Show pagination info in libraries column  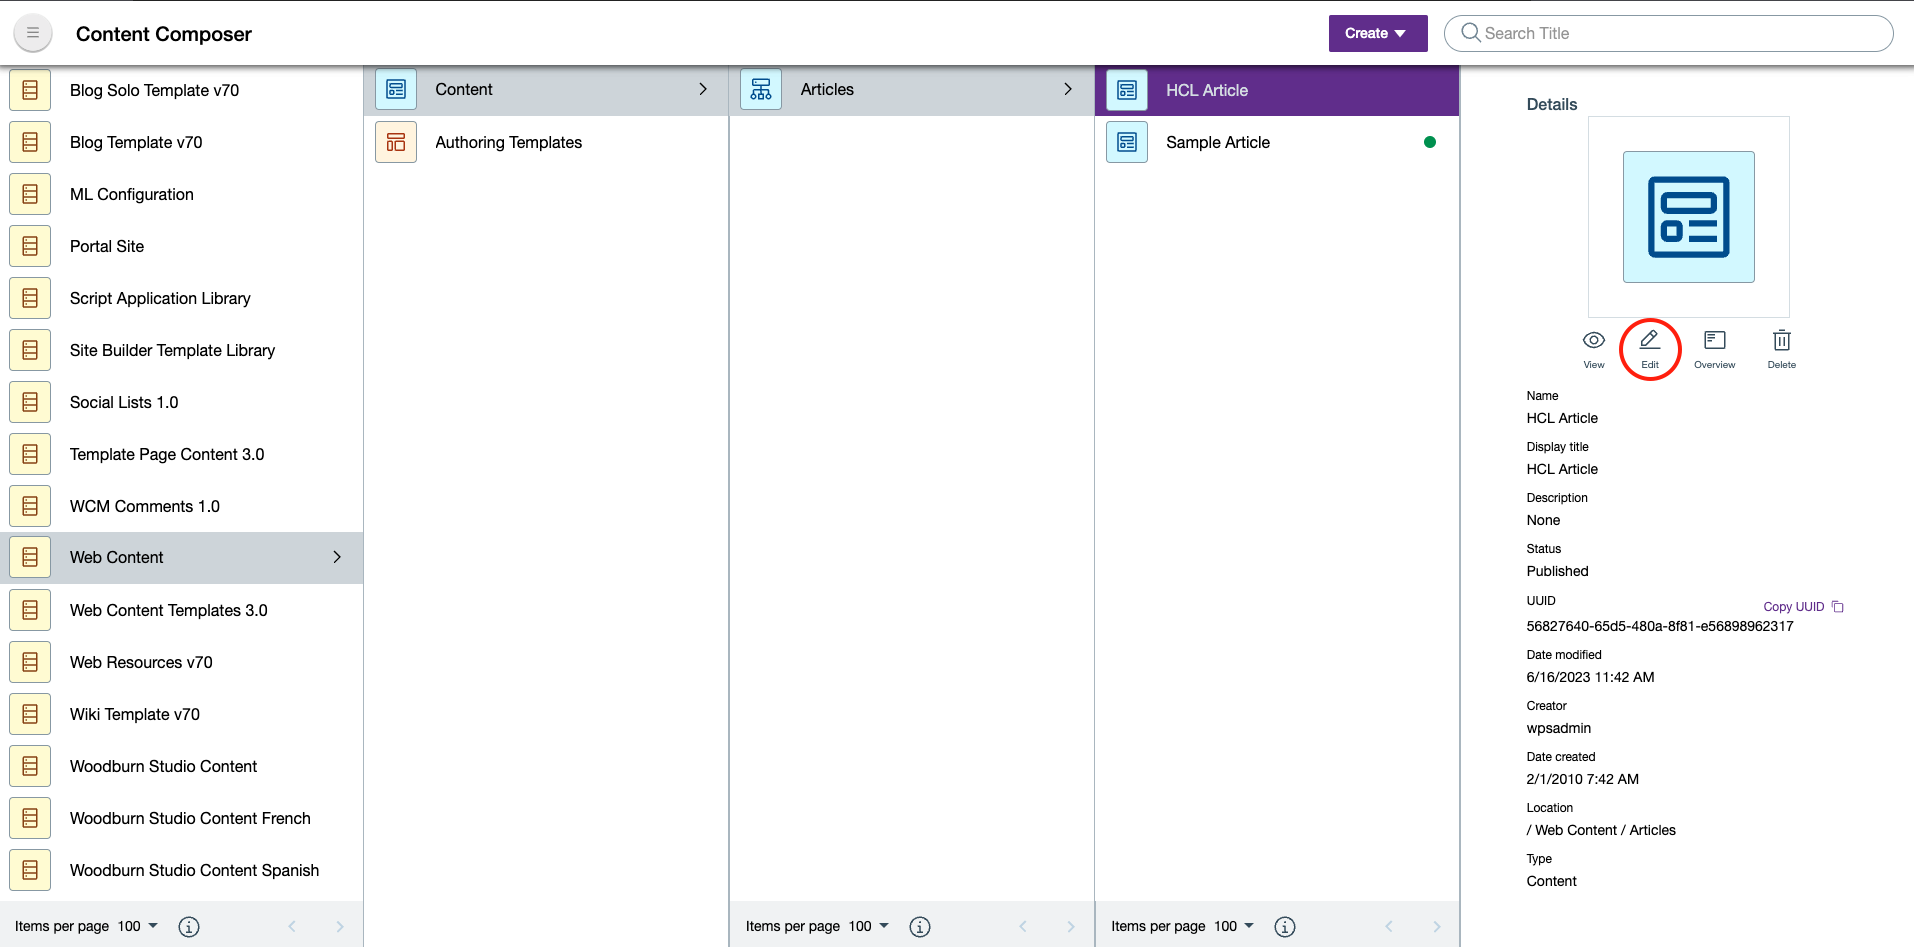coord(189,927)
